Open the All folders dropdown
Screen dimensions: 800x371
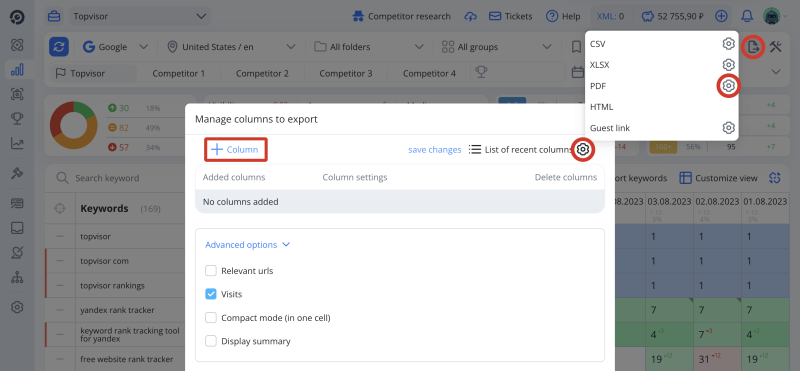pyautogui.click(x=368, y=47)
